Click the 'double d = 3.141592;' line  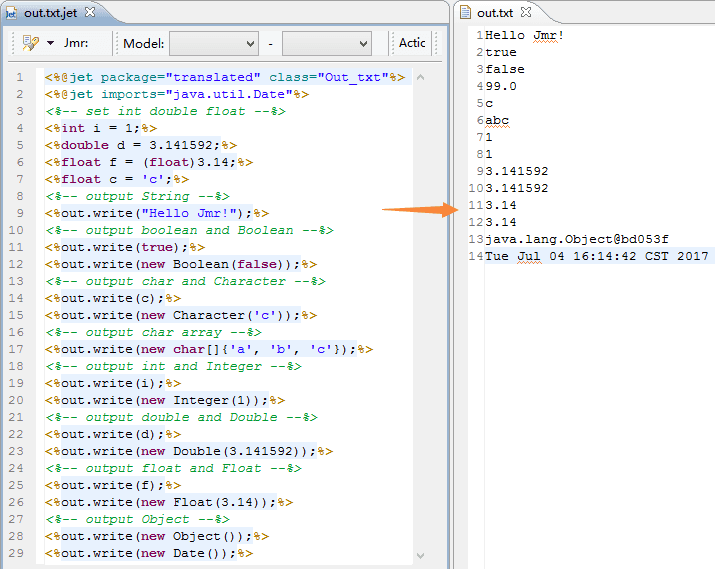click(x=141, y=145)
